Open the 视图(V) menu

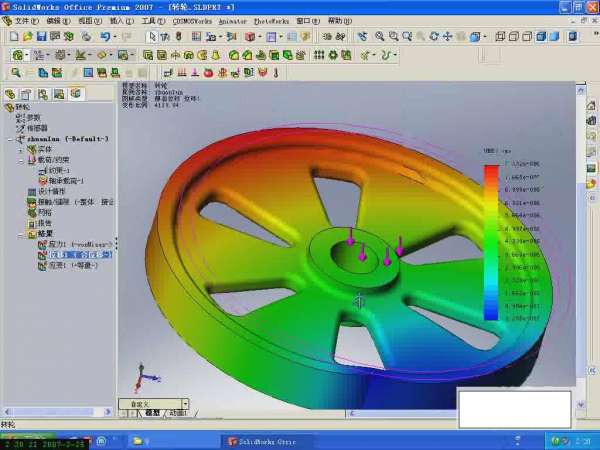90,21
